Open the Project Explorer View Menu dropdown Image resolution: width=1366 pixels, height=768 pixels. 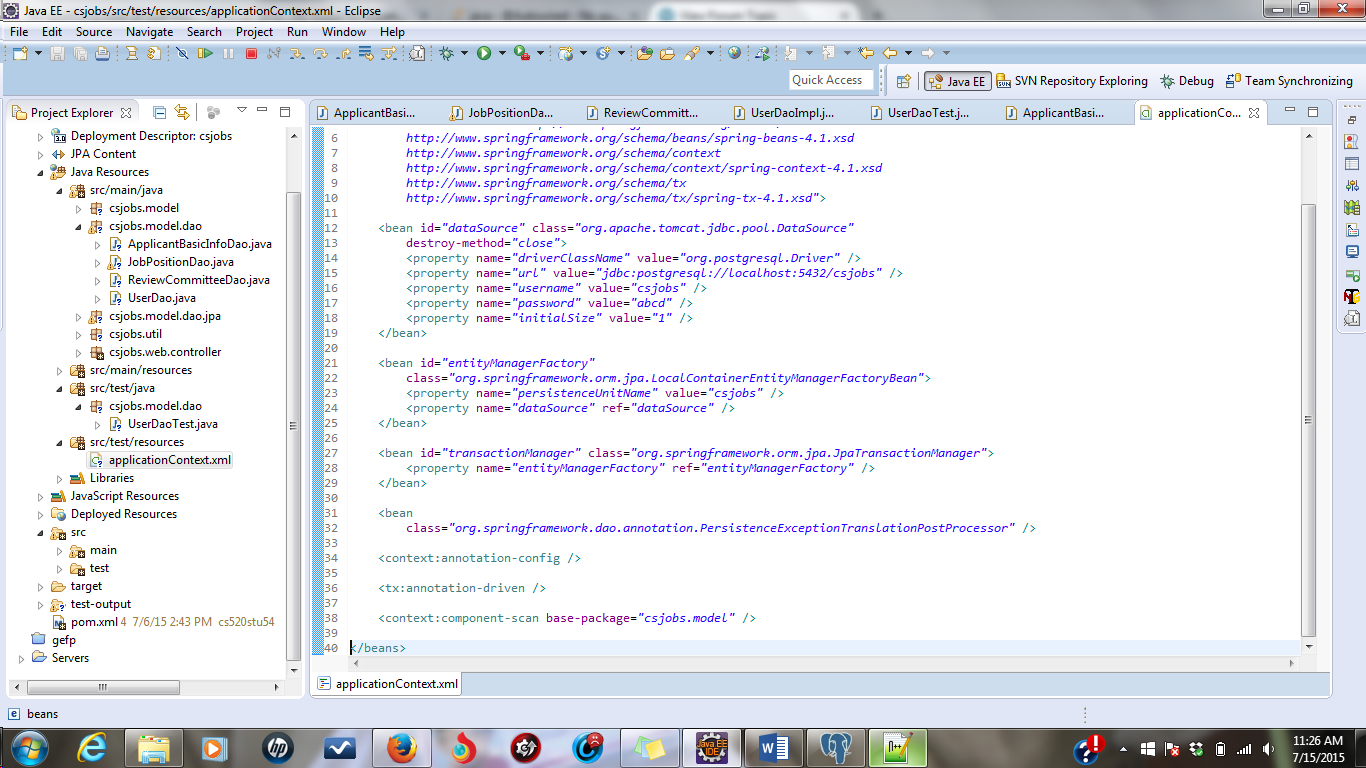[241, 111]
